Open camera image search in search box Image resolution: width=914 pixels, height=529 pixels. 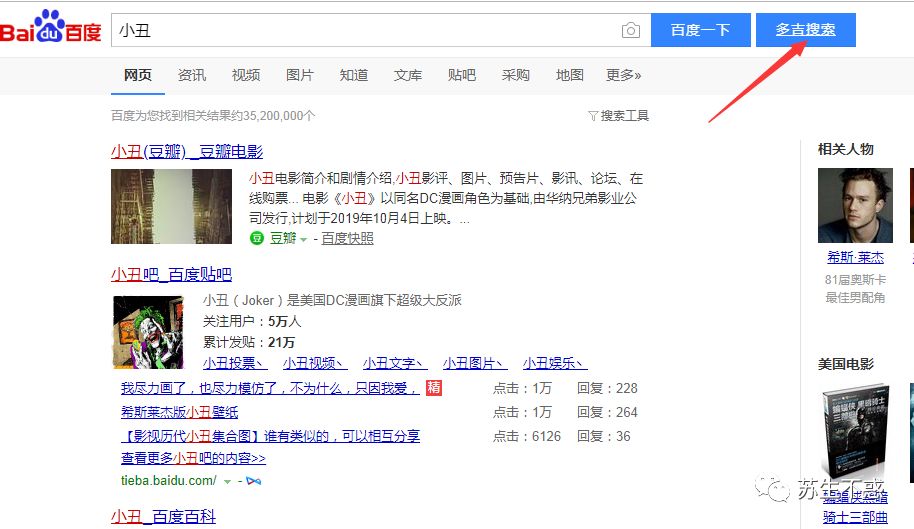point(631,30)
